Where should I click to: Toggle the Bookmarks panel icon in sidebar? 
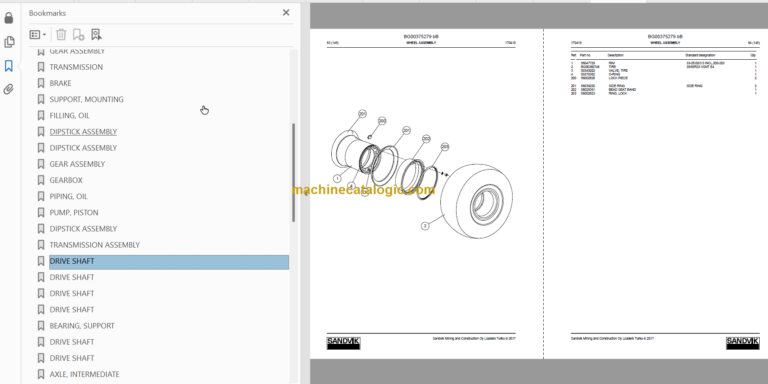(x=9, y=66)
